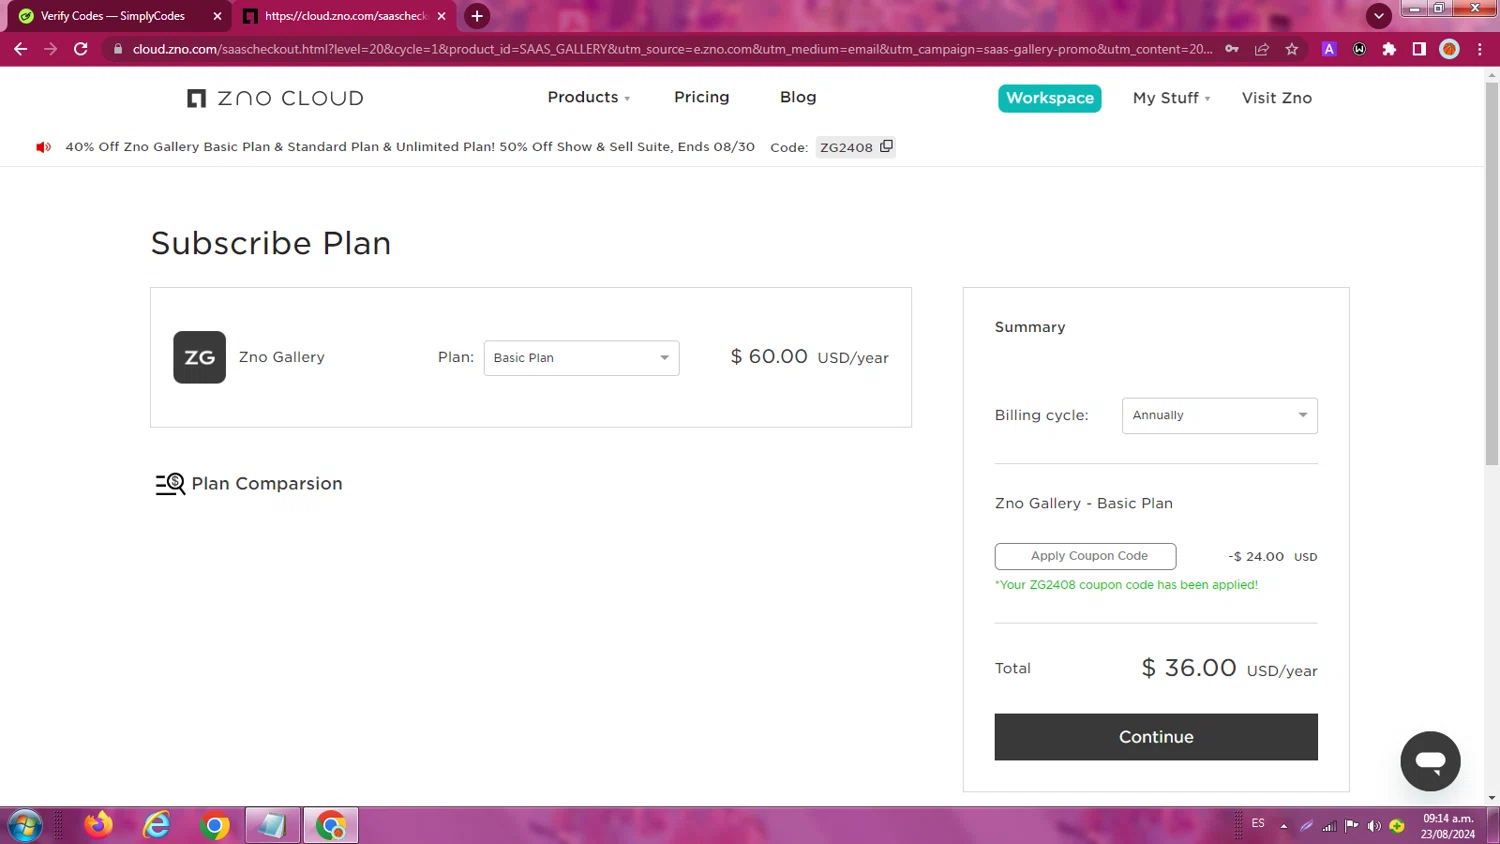The image size is (1500, 844).
Task: Go to the Pricing page
Action: coord(702,97)
